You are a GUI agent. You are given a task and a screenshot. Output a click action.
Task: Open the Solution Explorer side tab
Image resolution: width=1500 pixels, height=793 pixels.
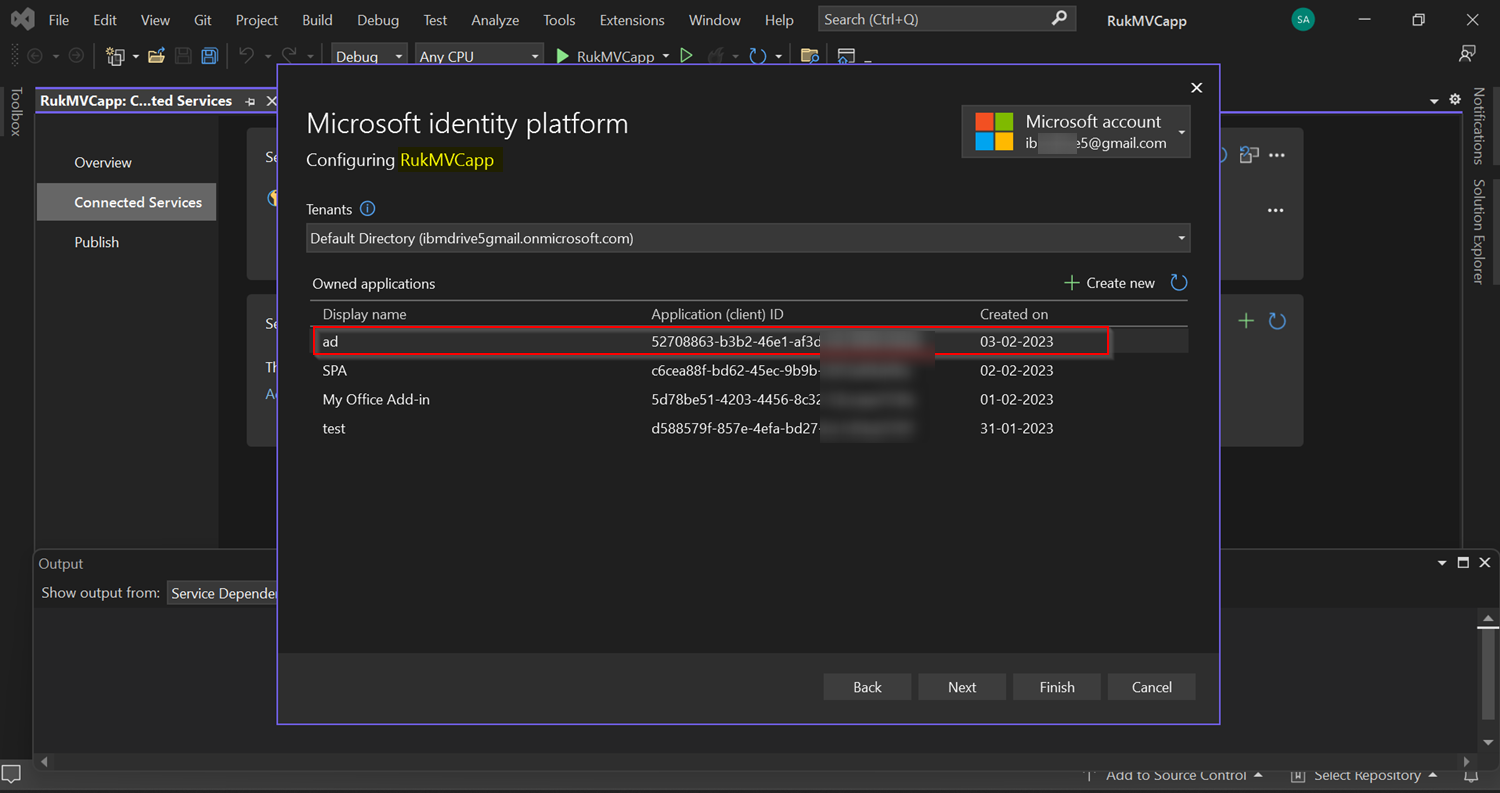tap(1478, 232)
